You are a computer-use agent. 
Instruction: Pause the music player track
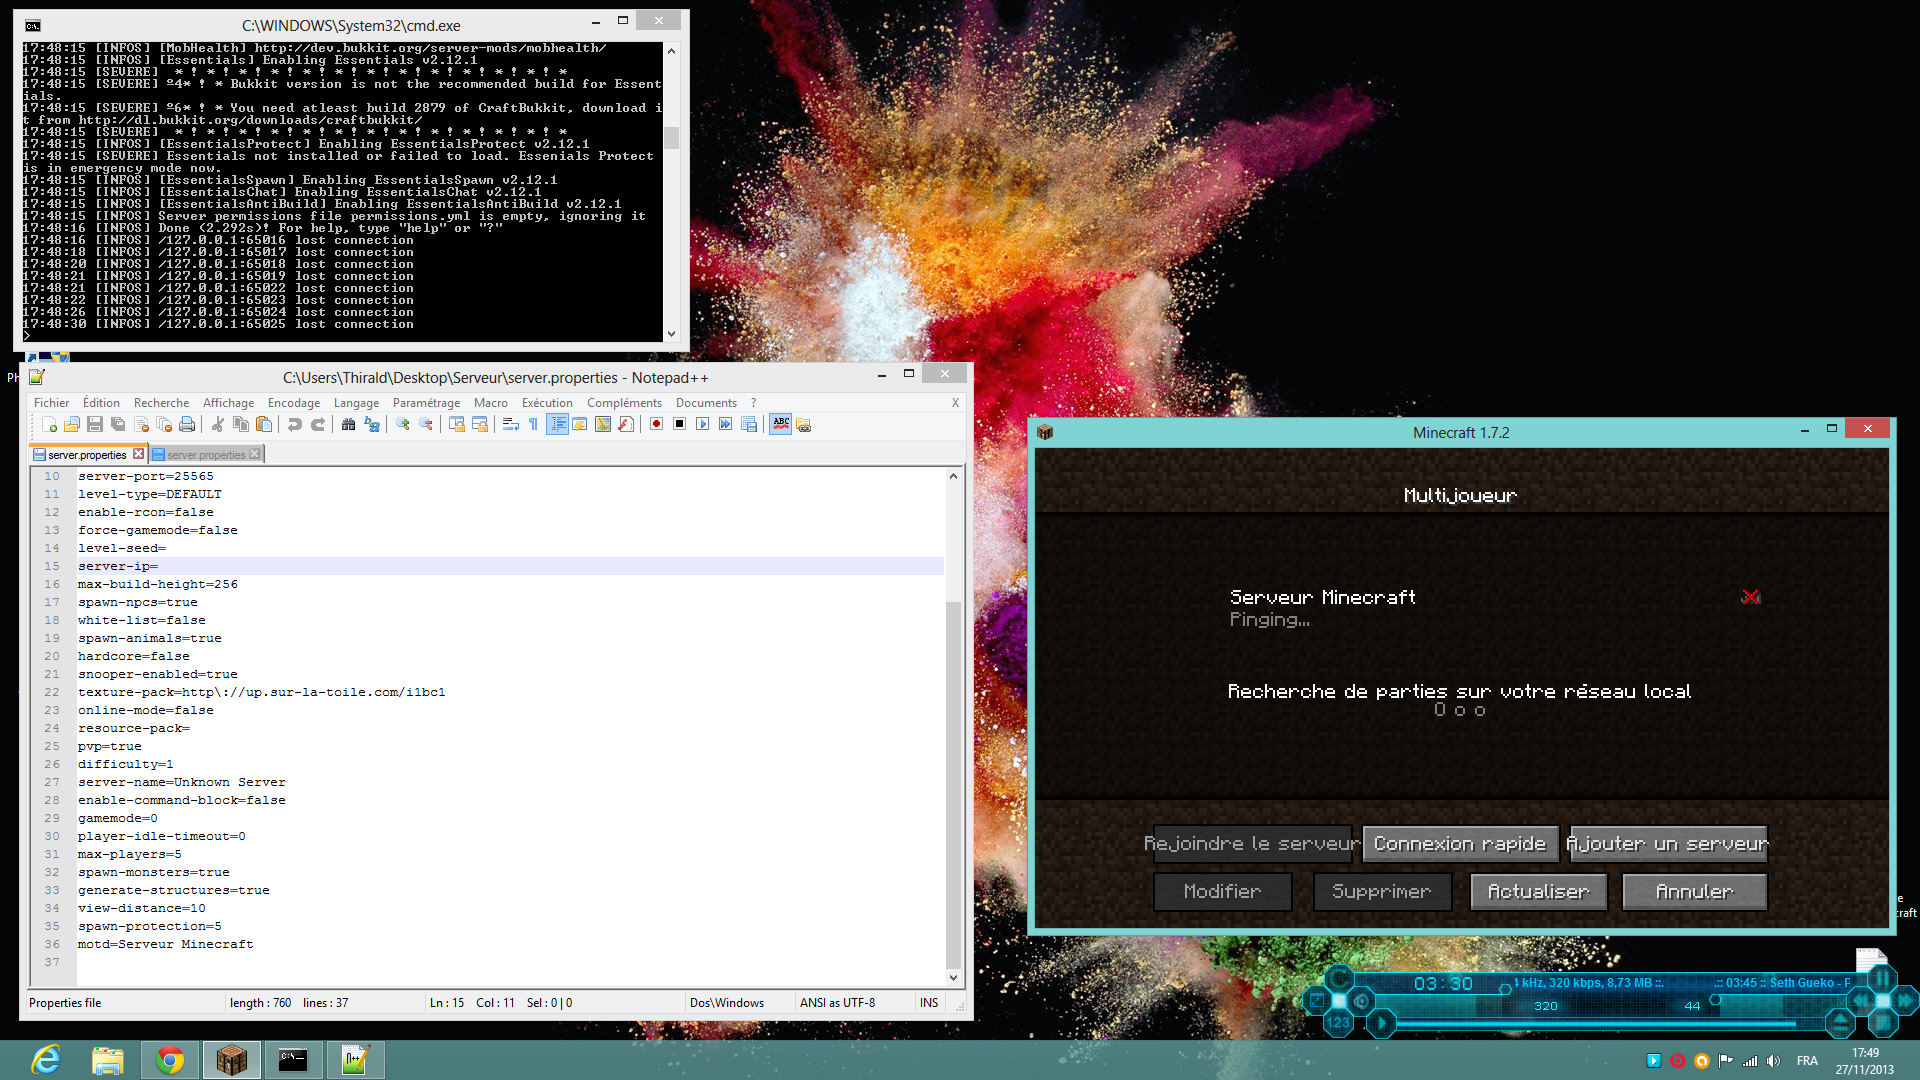pos(1882,979)
